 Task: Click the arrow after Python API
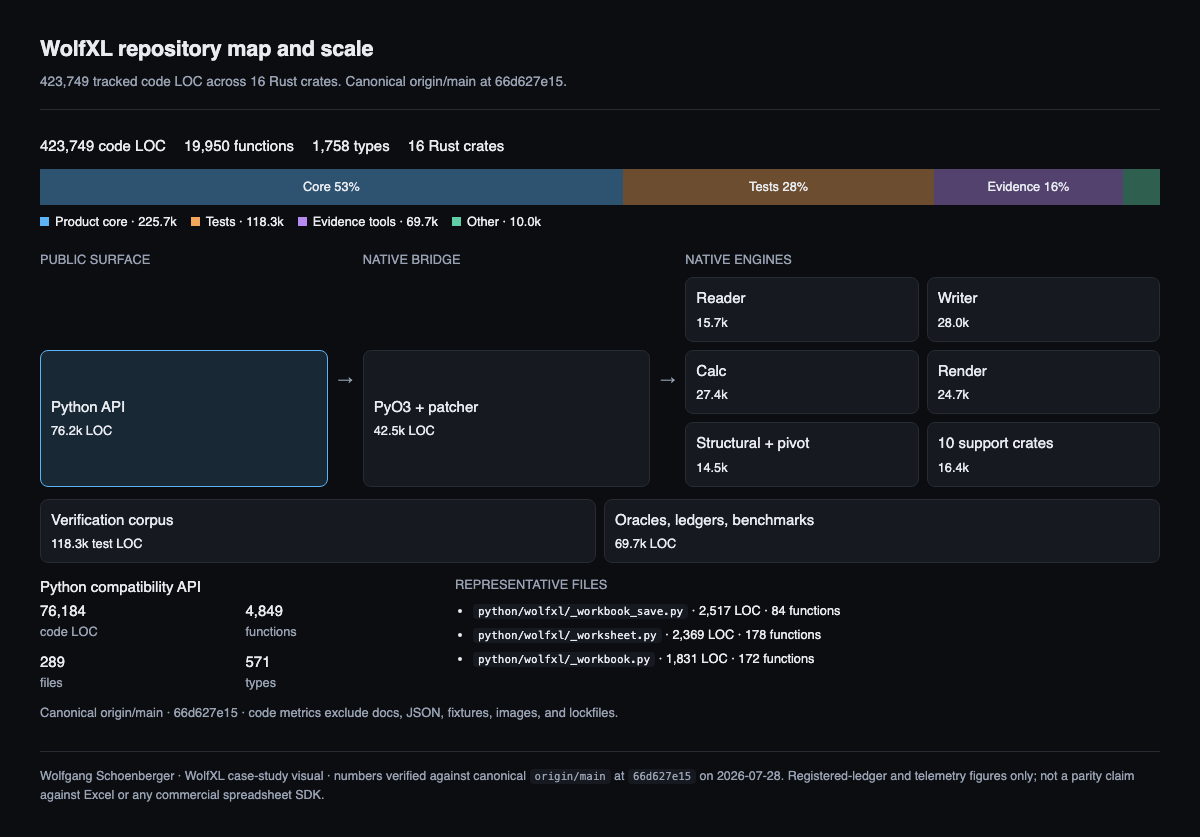pos(345,380)
